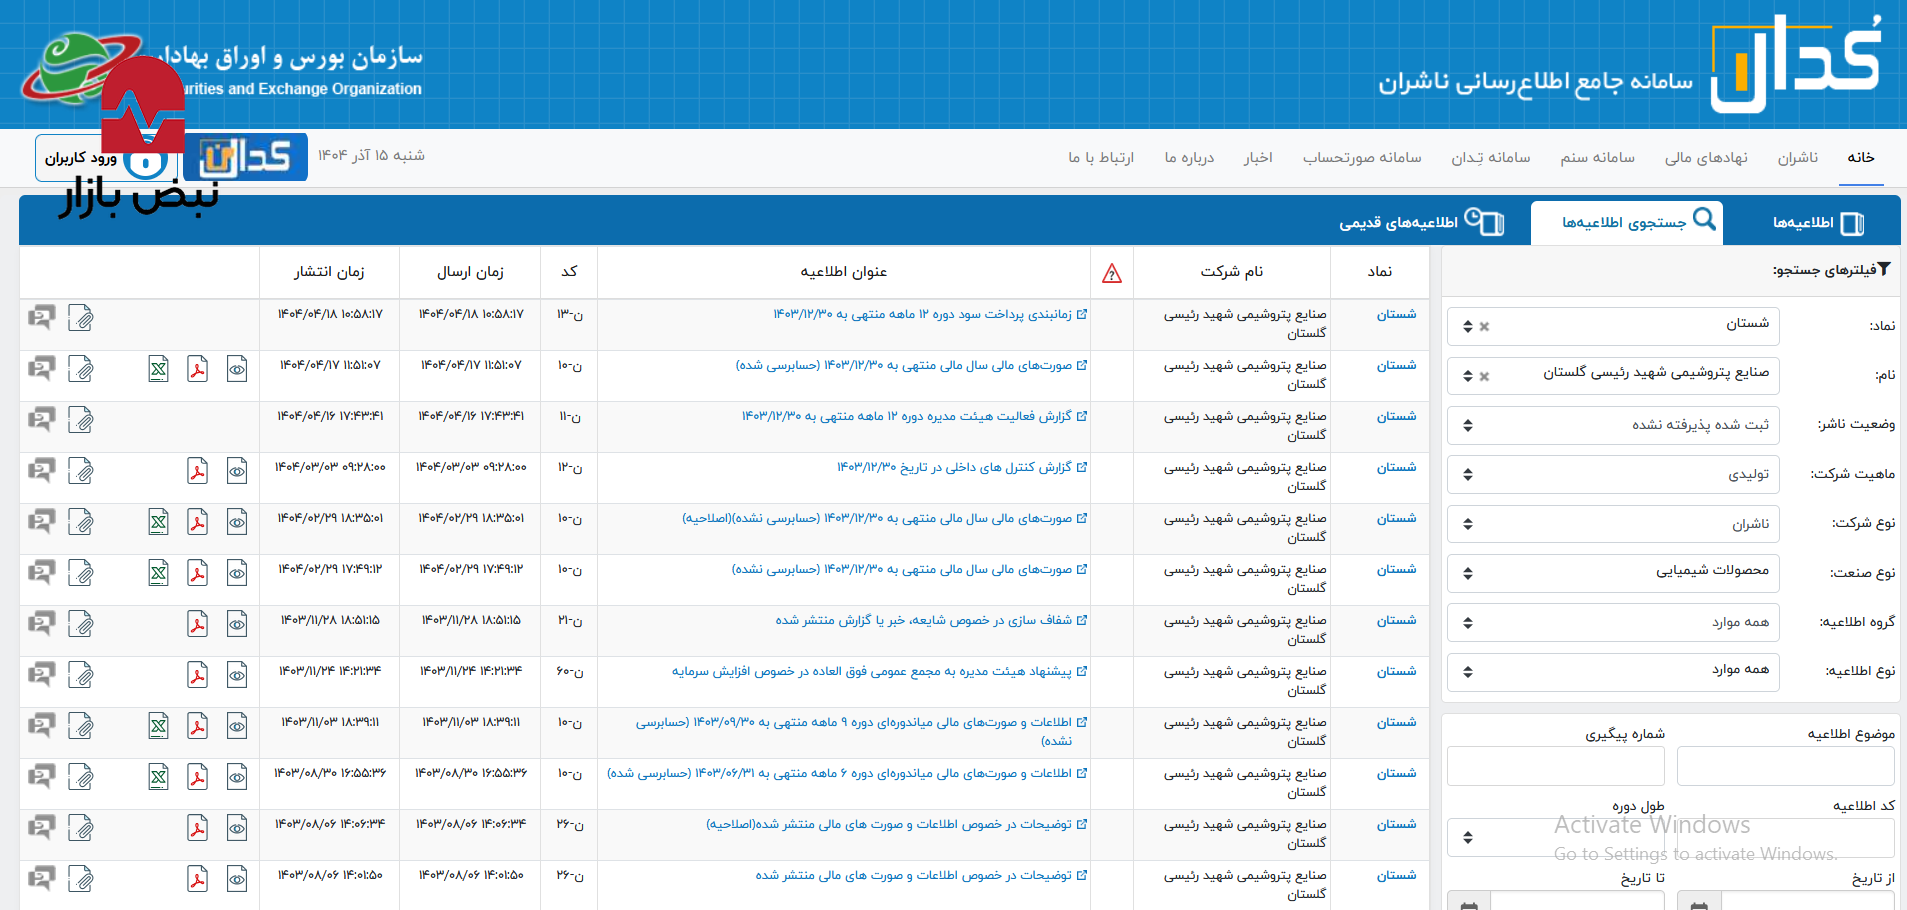Click the magnifier icon on جستجوی اطلاعیه‌ها
The image size is (1907, 910).
point(1705,221)
